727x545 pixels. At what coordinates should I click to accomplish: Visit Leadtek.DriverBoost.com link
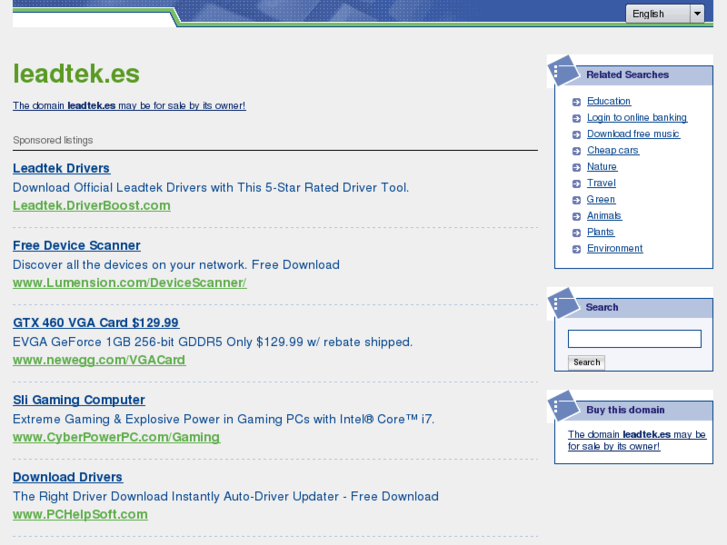pos(91,205)
